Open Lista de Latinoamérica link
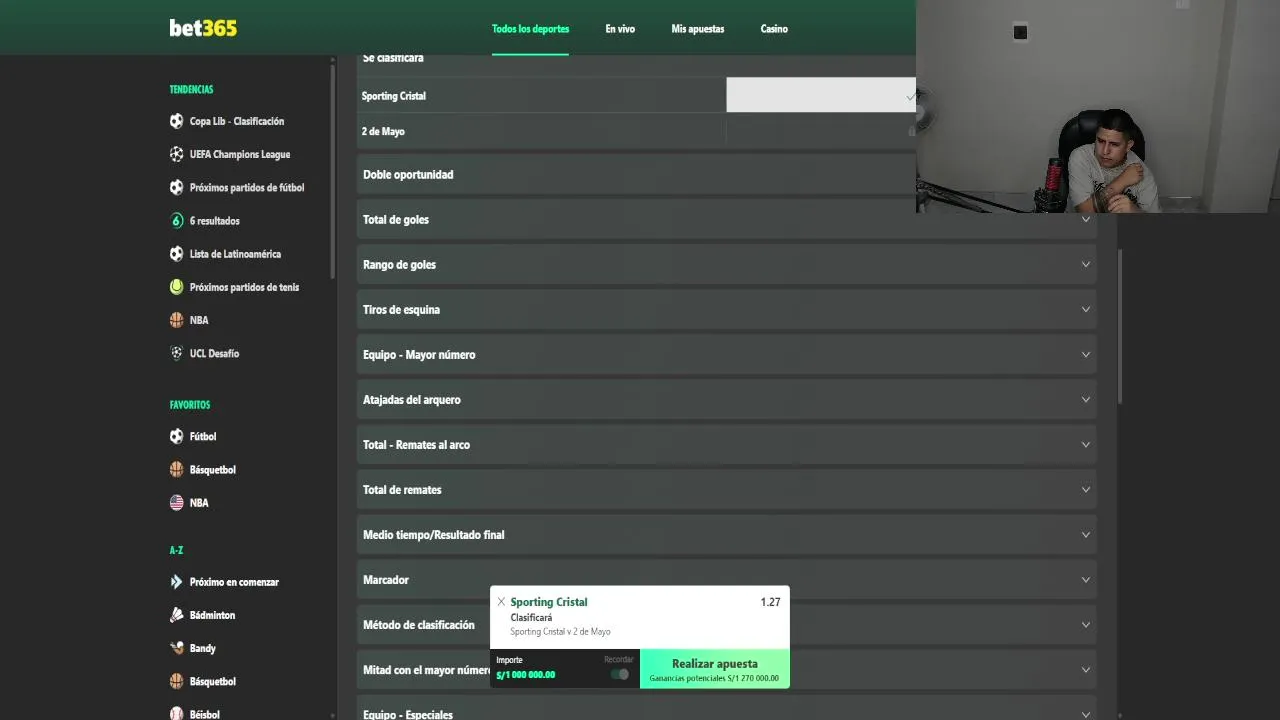The image size is (1280, 720). coord(235,254)
